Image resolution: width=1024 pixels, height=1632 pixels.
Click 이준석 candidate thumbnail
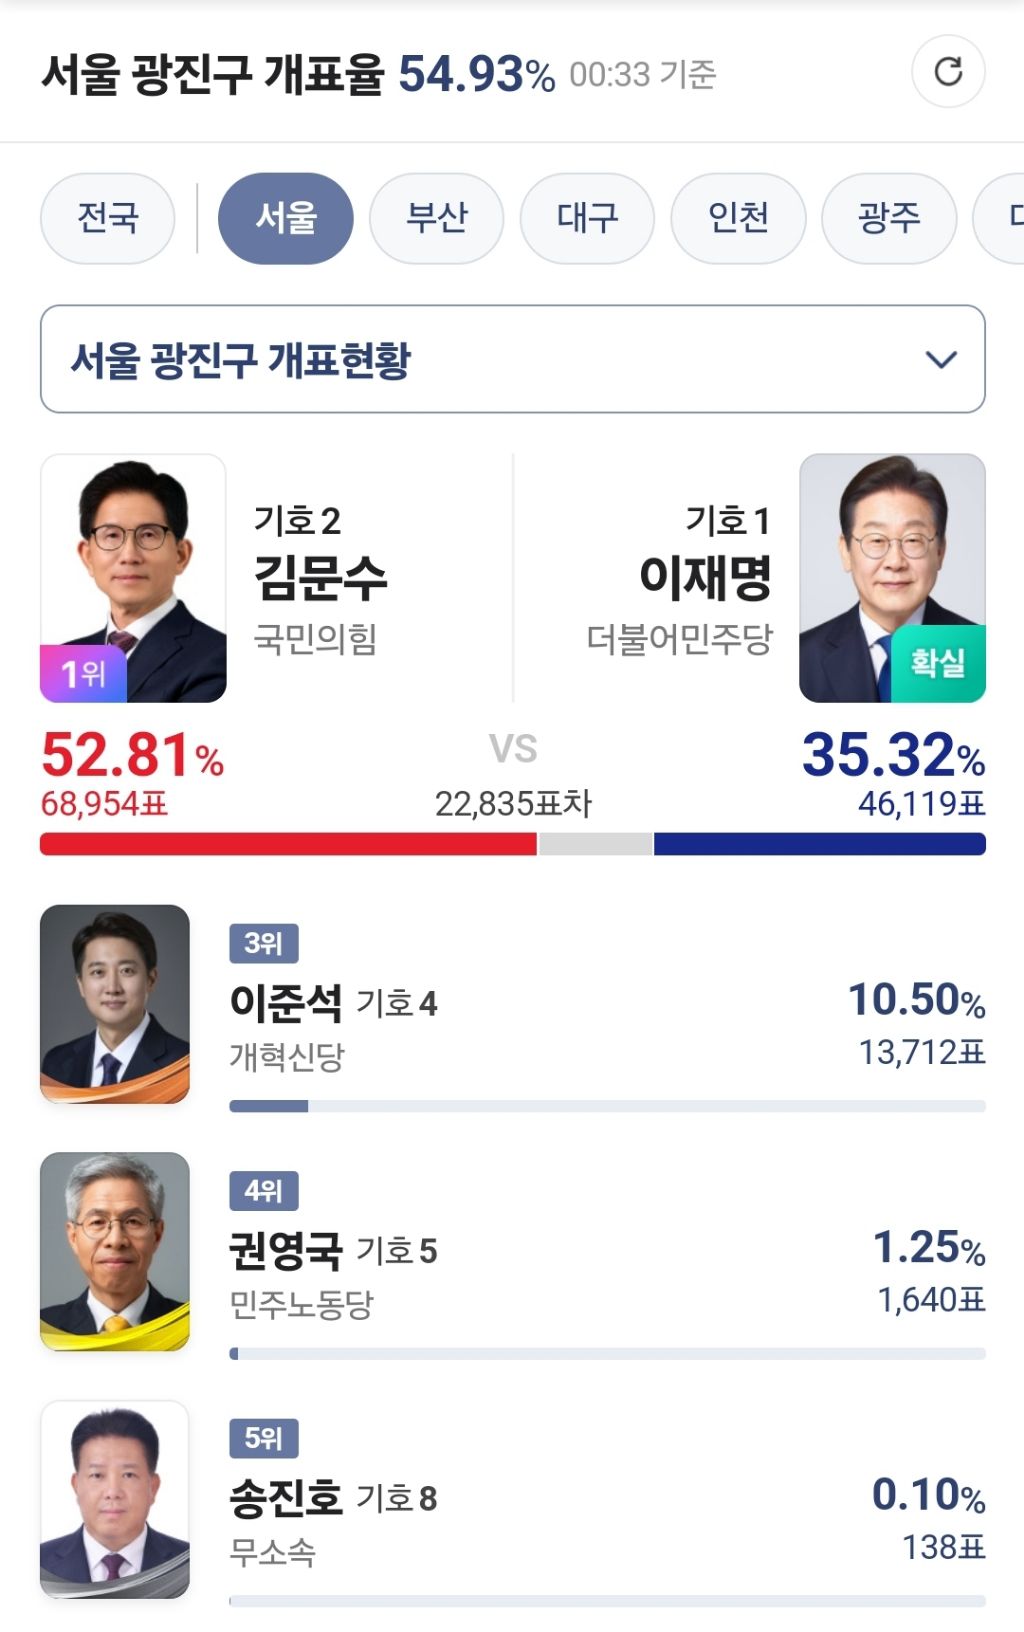(x=115, y=1004)
